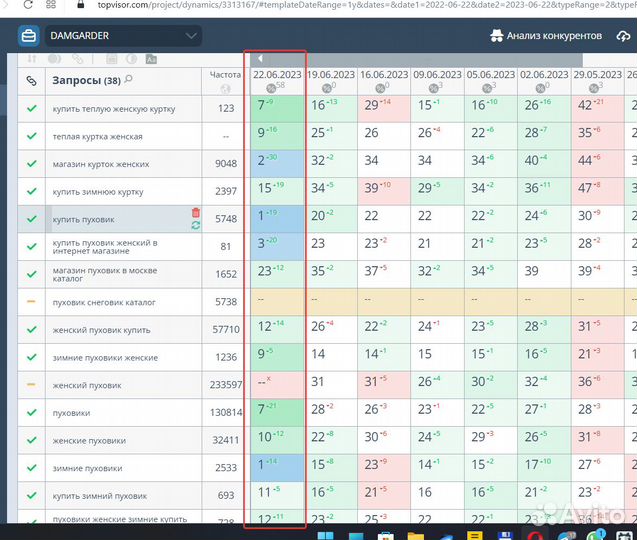The image size is (637, 540).
Task: Click the blue position cell for купить пуховик
Action: 276,218
